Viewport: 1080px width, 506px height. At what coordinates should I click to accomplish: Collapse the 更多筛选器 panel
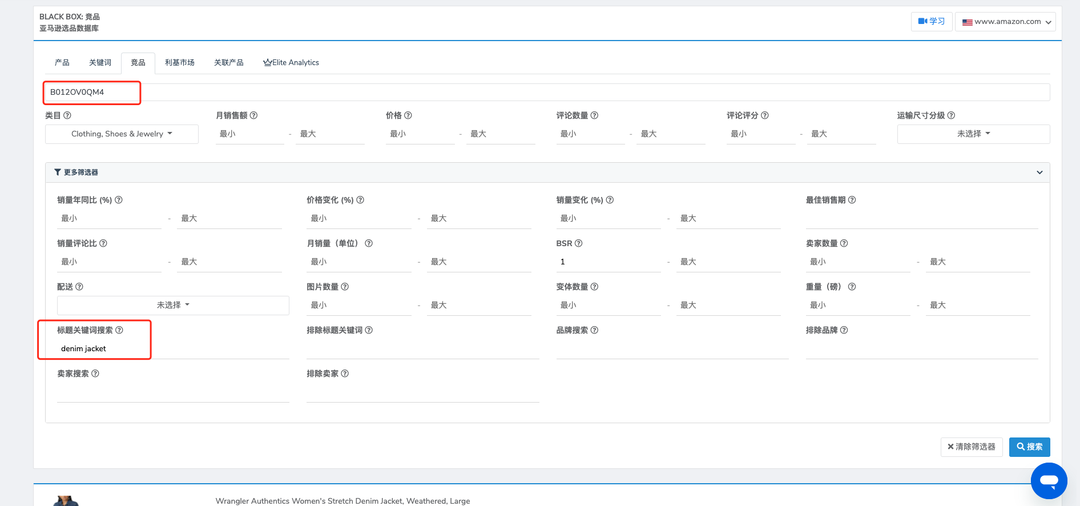click(x=1039, y=172)
